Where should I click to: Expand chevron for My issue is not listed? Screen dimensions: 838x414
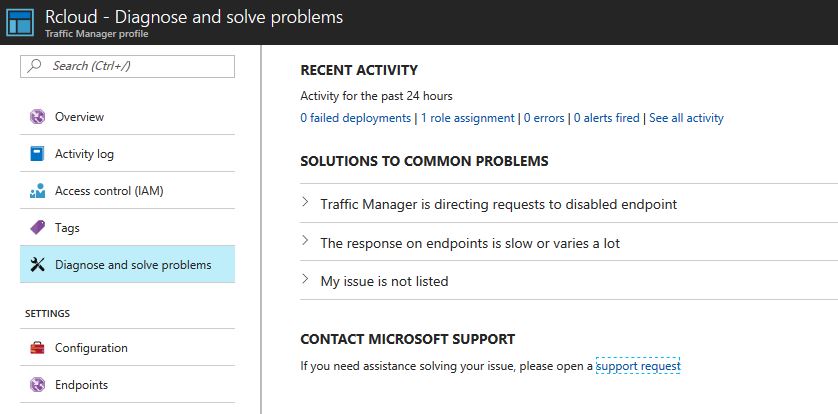(x=305, y=278)
